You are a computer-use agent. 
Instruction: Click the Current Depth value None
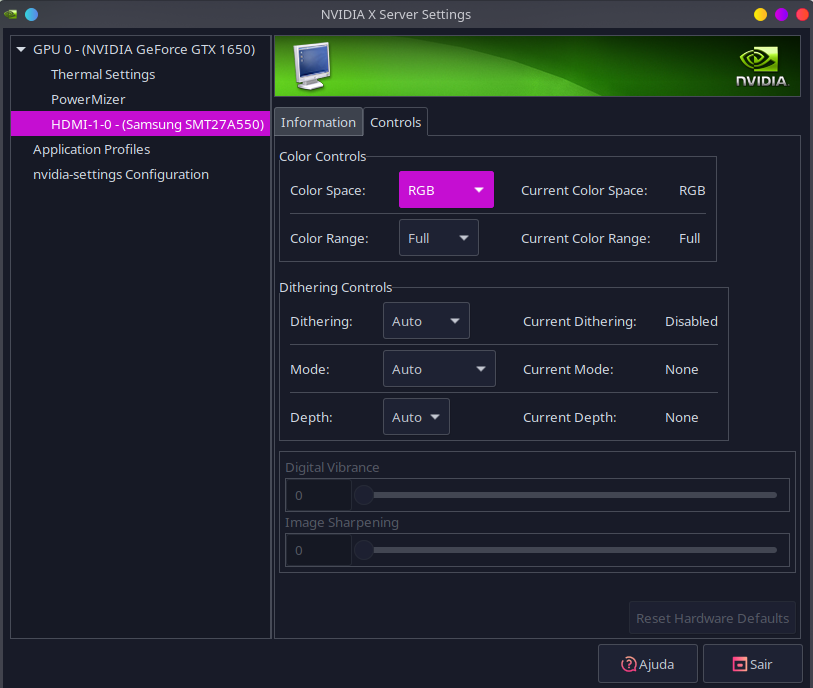(682, 418)
